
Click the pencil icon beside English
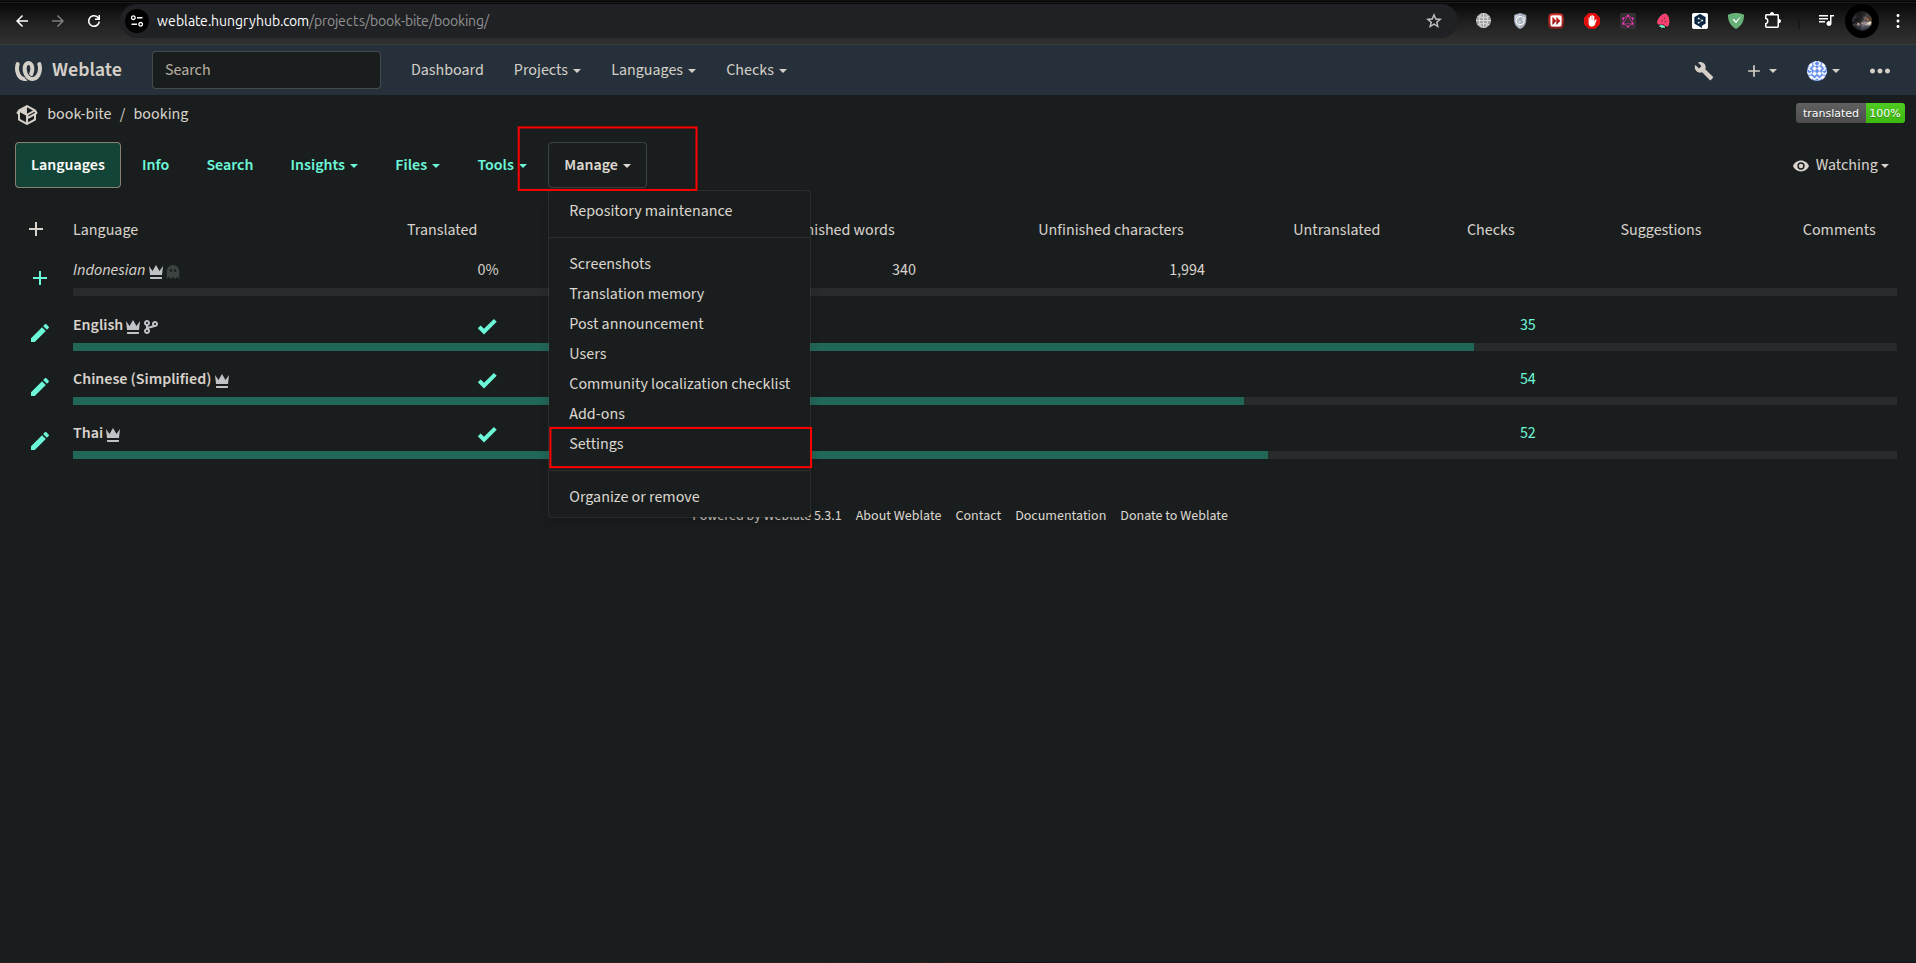coord(40,333)
